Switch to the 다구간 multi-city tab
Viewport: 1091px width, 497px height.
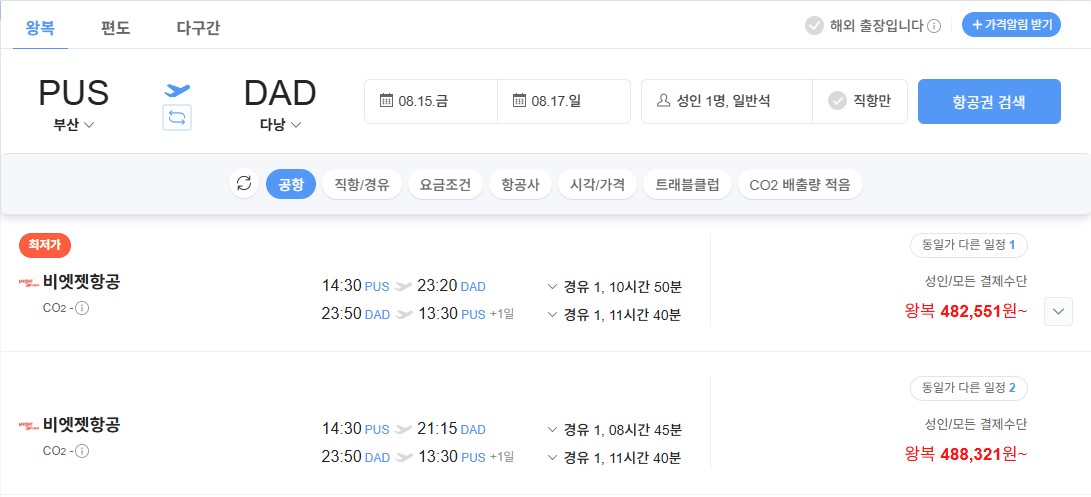(198, 28)
